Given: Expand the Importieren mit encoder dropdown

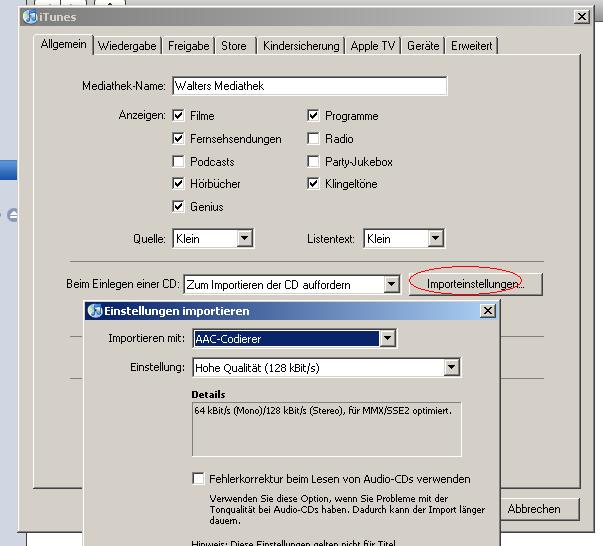Looking at the screenshot, I should [387, 339].
